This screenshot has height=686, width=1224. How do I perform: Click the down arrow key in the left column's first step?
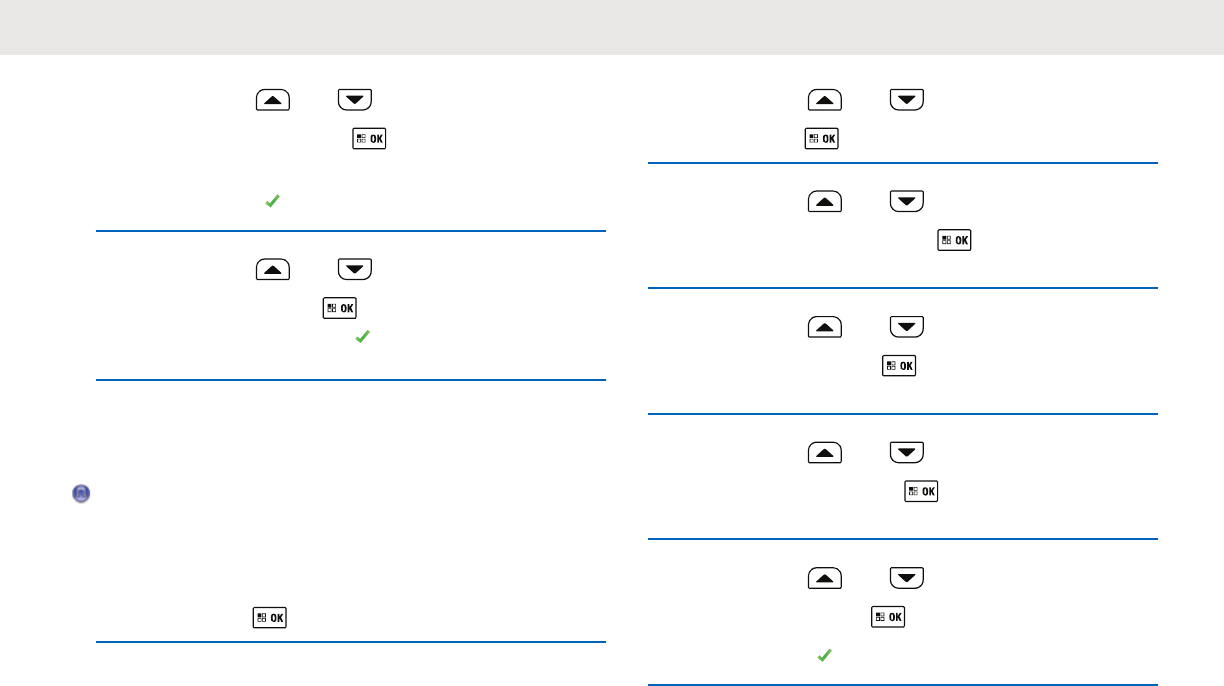click(355, 99)
